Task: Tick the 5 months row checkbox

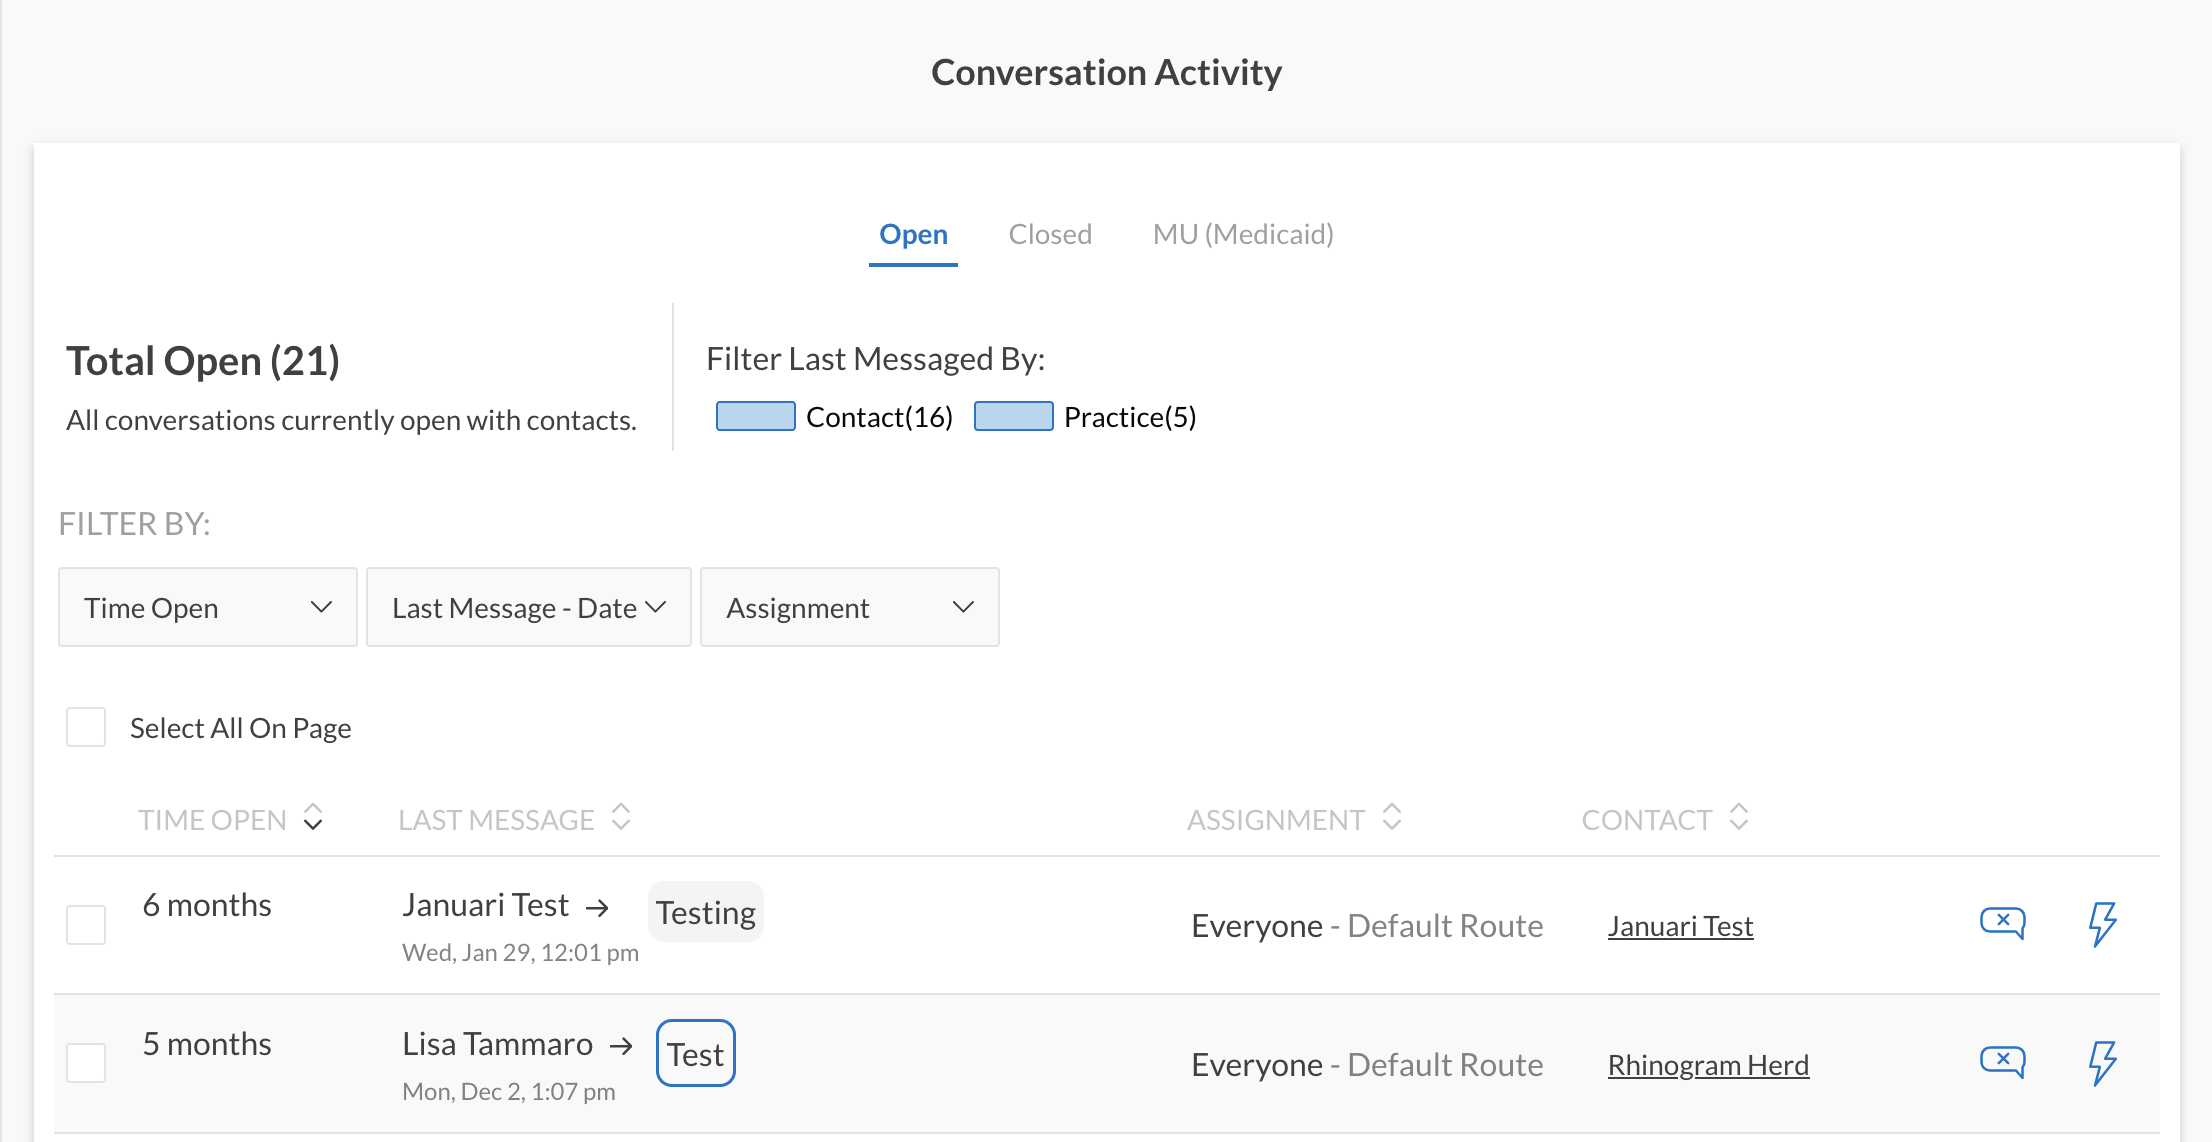Action: coord(86,1063)
